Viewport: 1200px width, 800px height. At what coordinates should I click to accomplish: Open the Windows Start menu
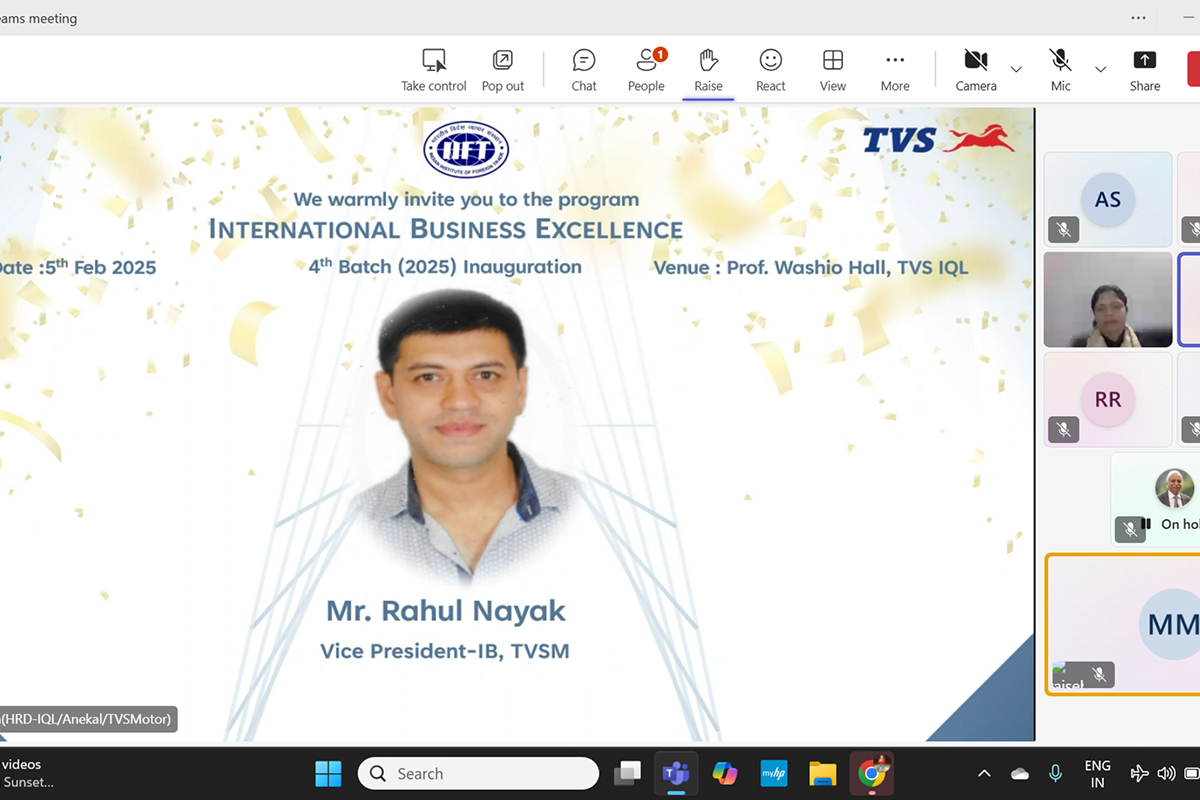pyautogui.click(x=328, y=773)
